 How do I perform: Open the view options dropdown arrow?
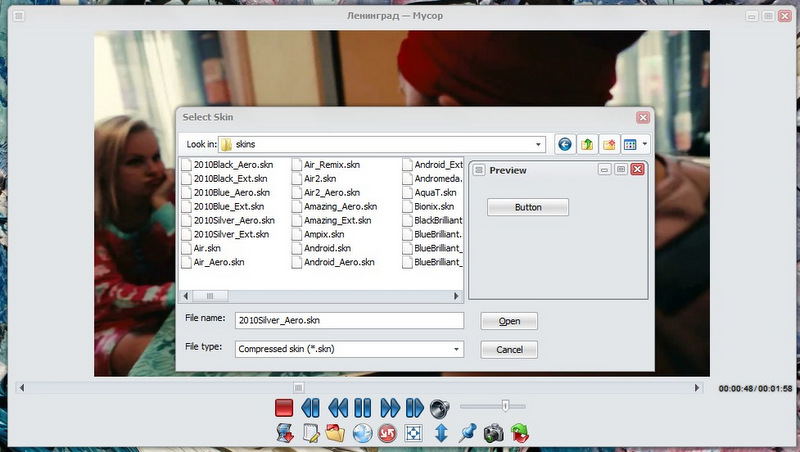tap(645, 144)
